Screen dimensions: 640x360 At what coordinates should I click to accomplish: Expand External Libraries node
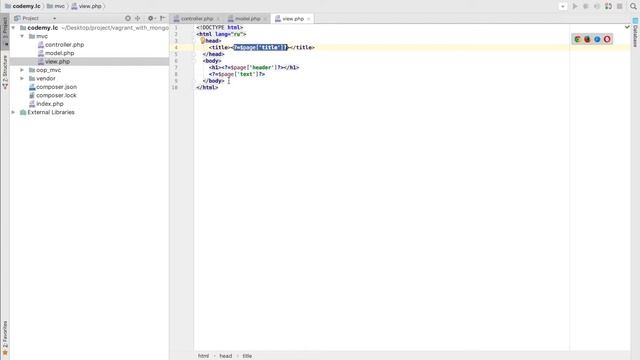pos(13,112)
